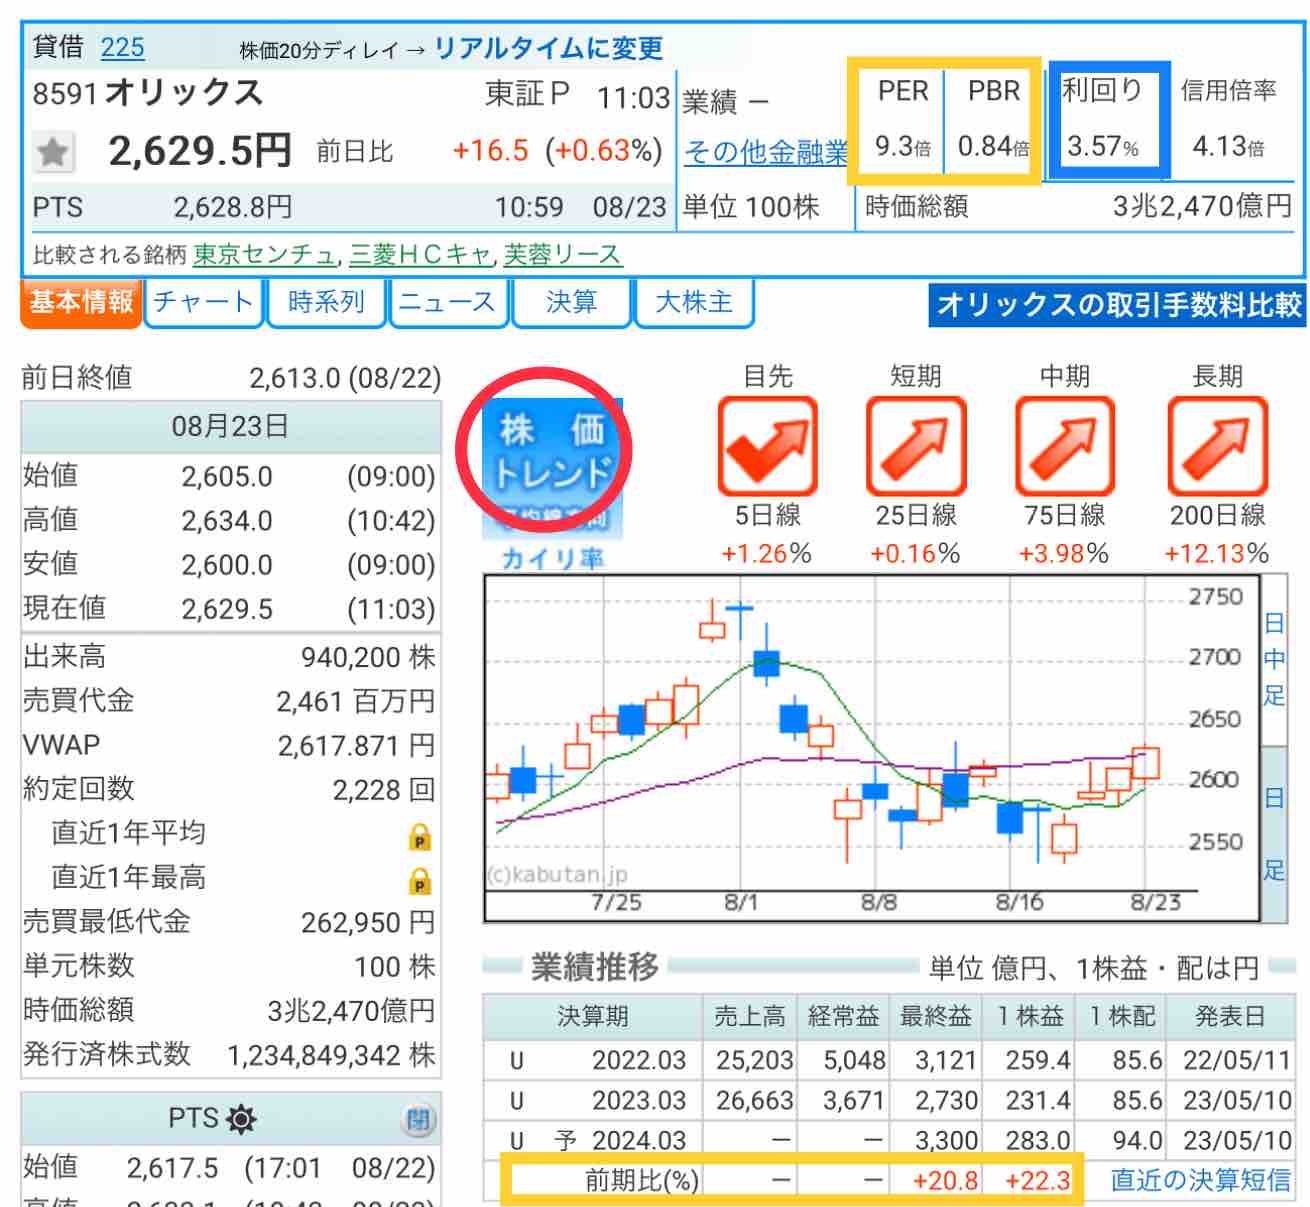Viewport: 1310px width, 1207px height.
Task: Click リアルタイムに変更 link
Action: (548, 48)
